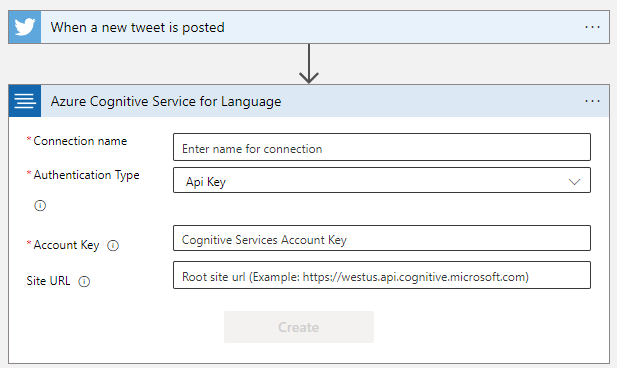
Task: Click the Root site url input field
Action: click(x=382, y=275)
